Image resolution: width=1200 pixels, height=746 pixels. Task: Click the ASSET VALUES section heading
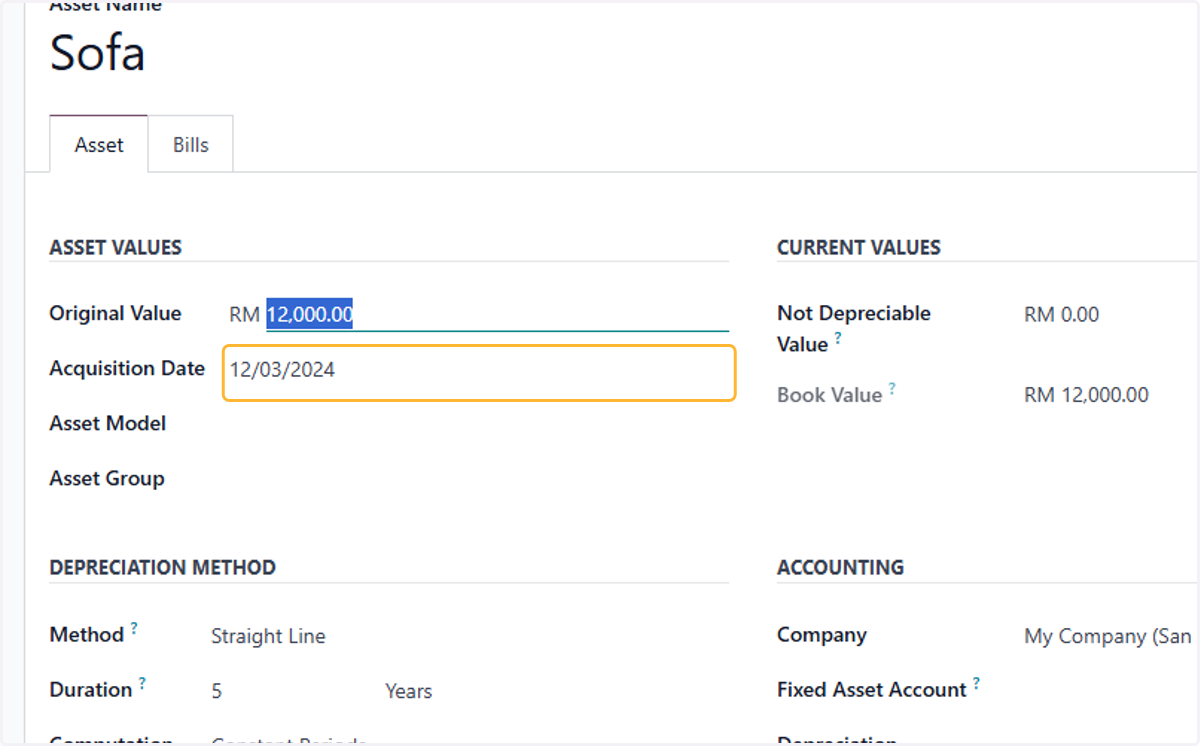pos(116,247)
